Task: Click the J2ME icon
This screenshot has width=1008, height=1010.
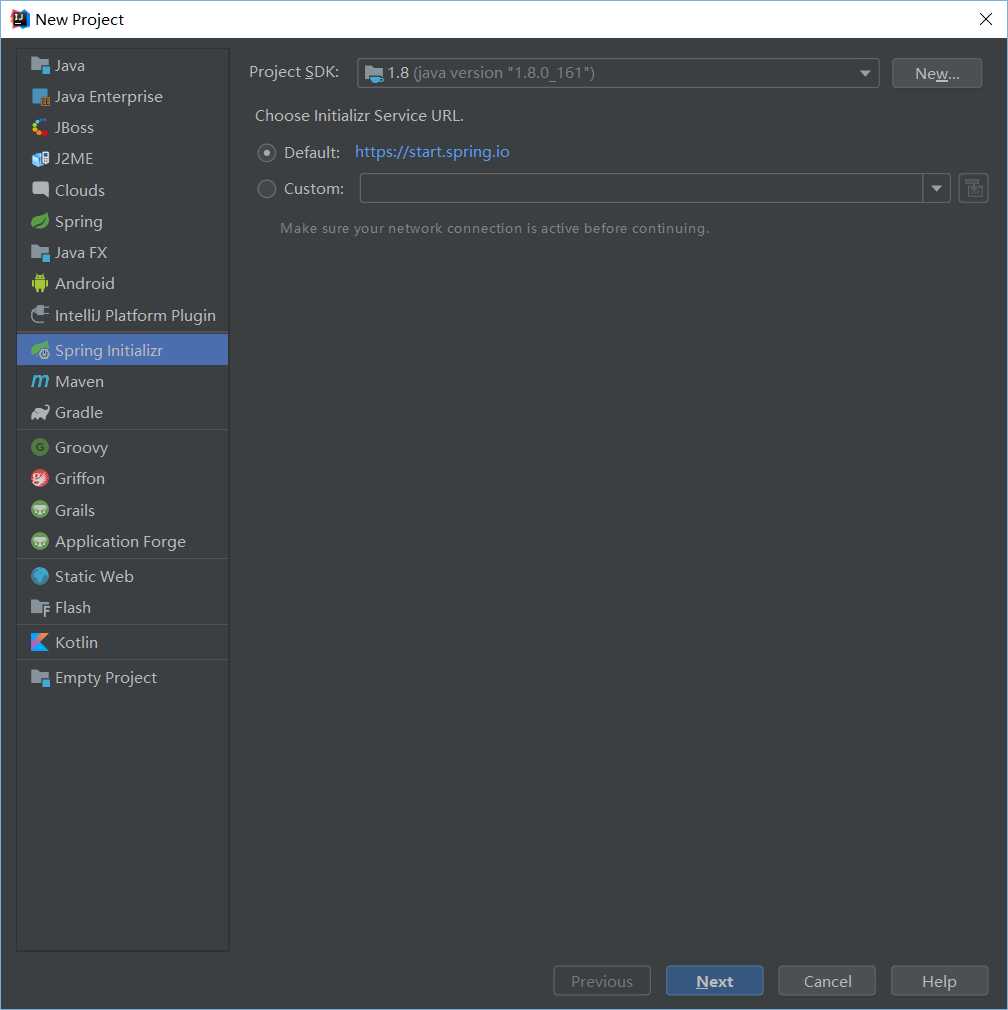Action: tap(40, 158)
